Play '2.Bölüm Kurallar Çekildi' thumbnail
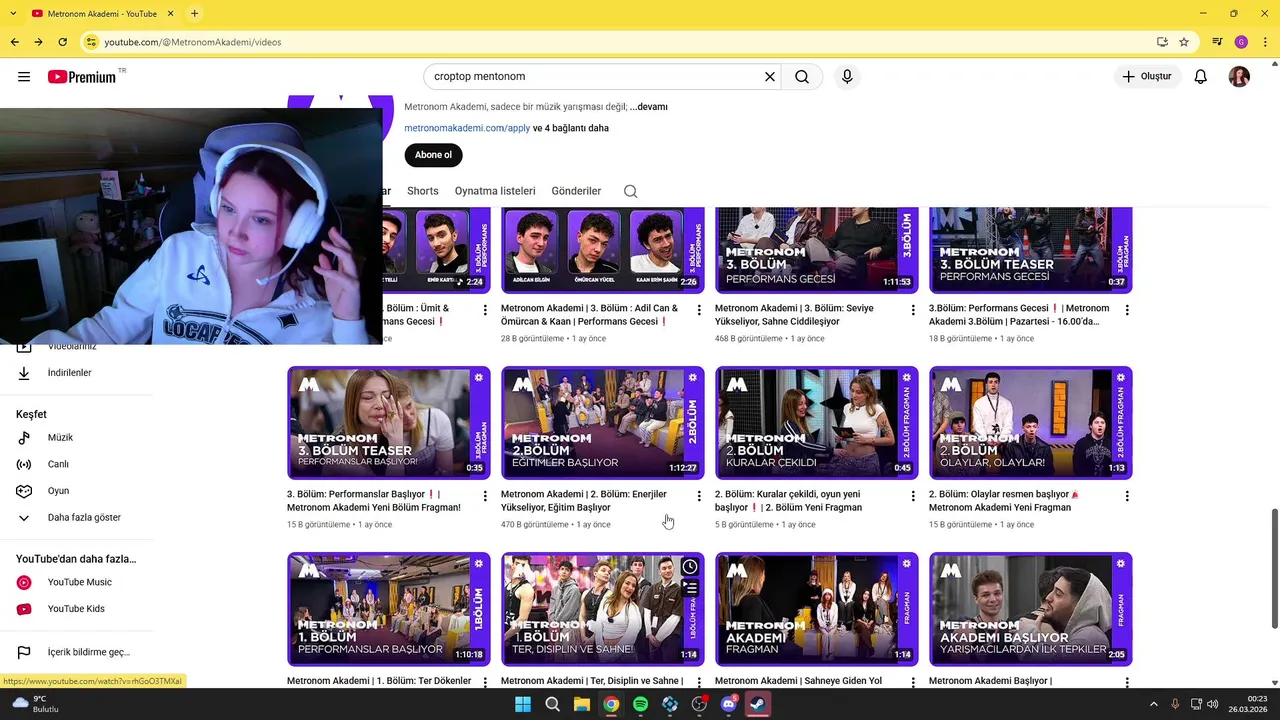The image size is (1280, 720). point(816,422)
